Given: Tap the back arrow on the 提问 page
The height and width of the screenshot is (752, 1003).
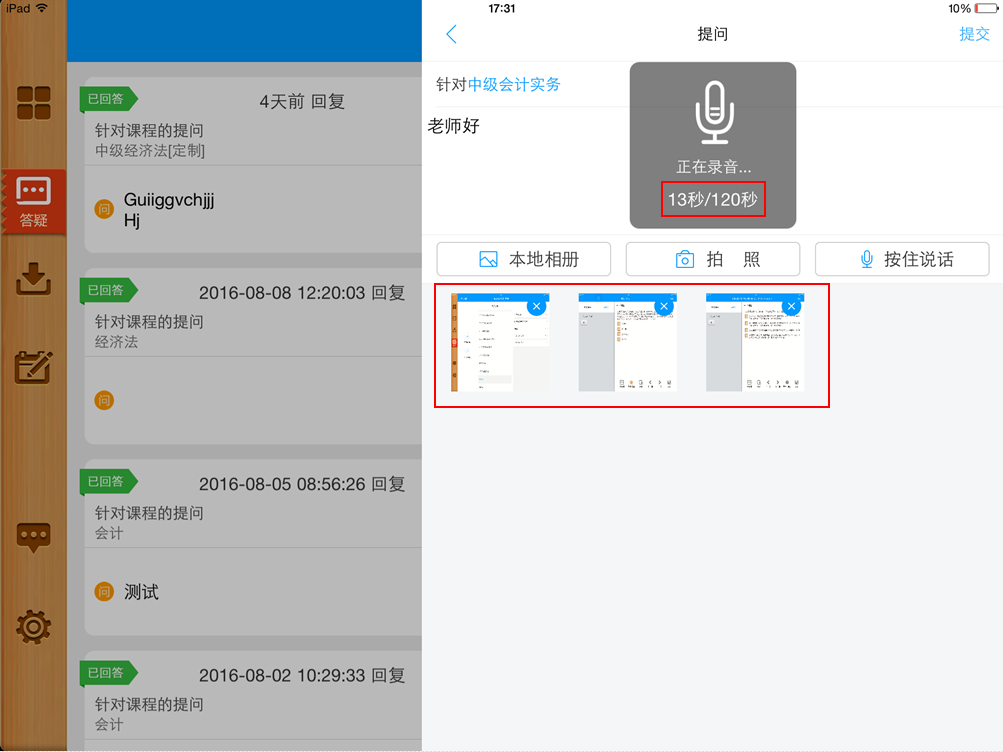Looking at the screenshot, I should [x=451, y=33].
